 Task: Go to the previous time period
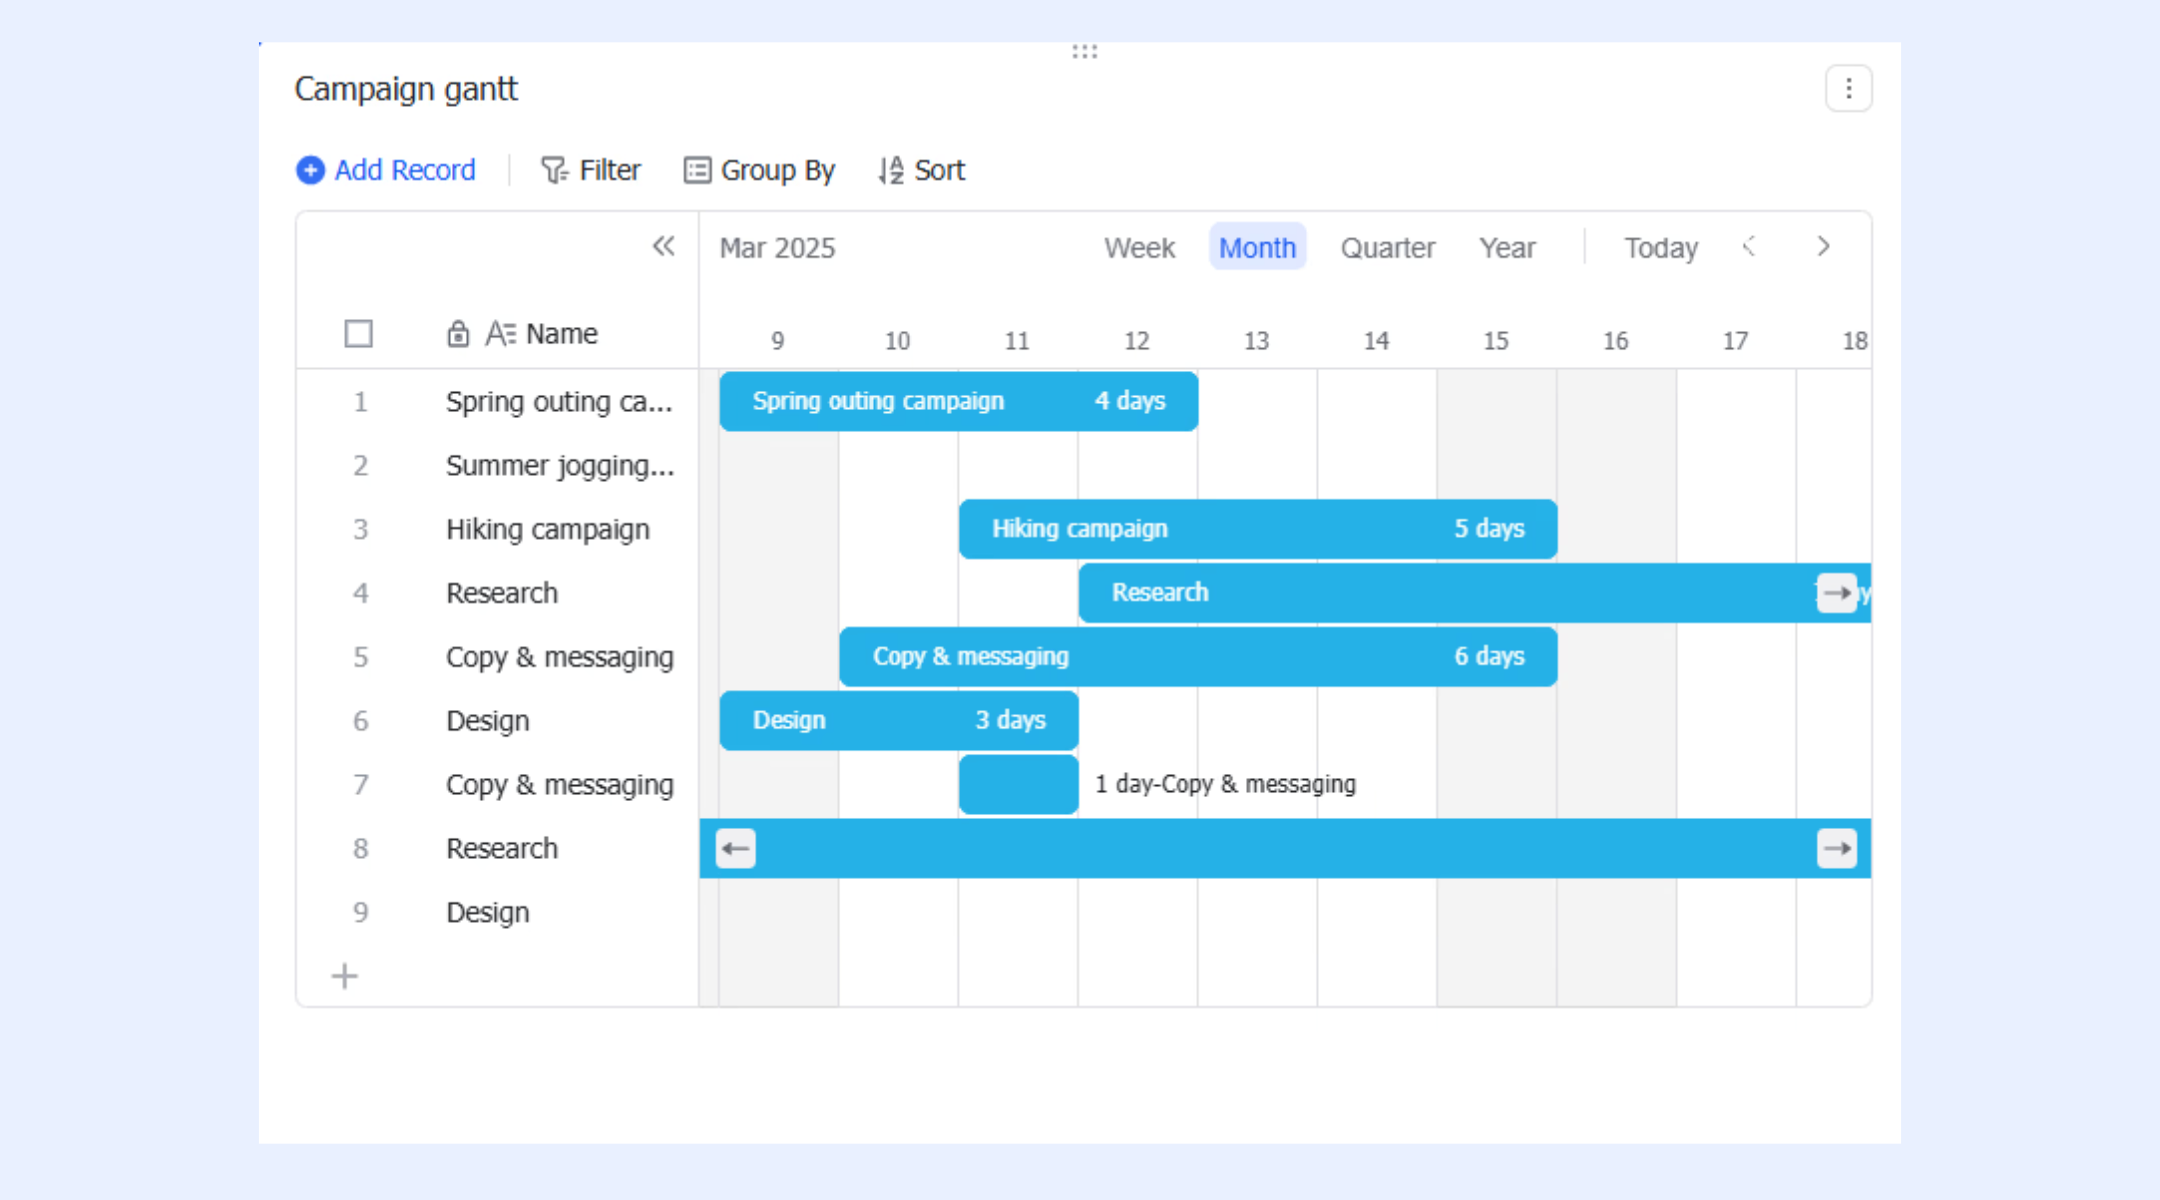click(1748, 246)
